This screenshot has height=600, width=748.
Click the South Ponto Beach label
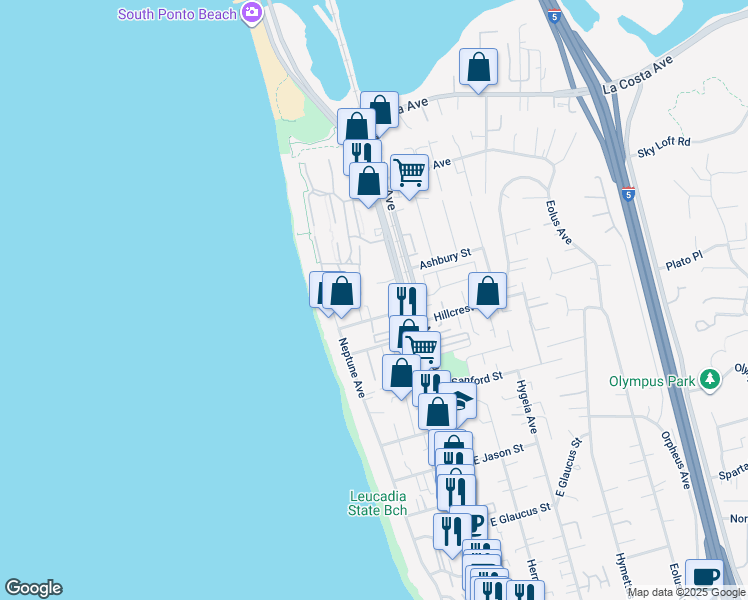(x=177, y=14)
